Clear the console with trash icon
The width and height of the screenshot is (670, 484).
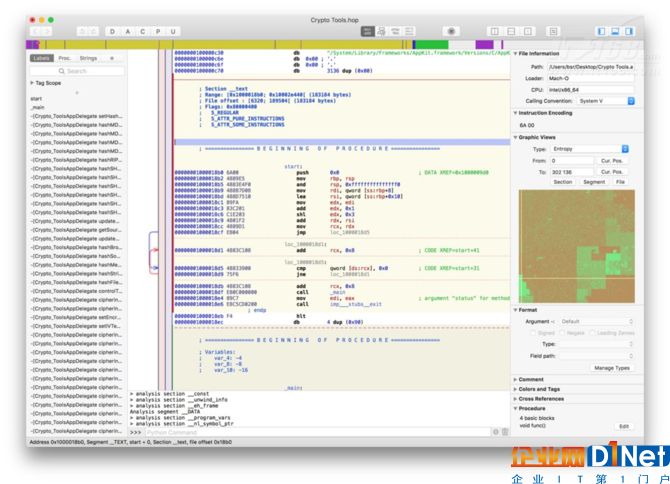click(x=505, y=432)
